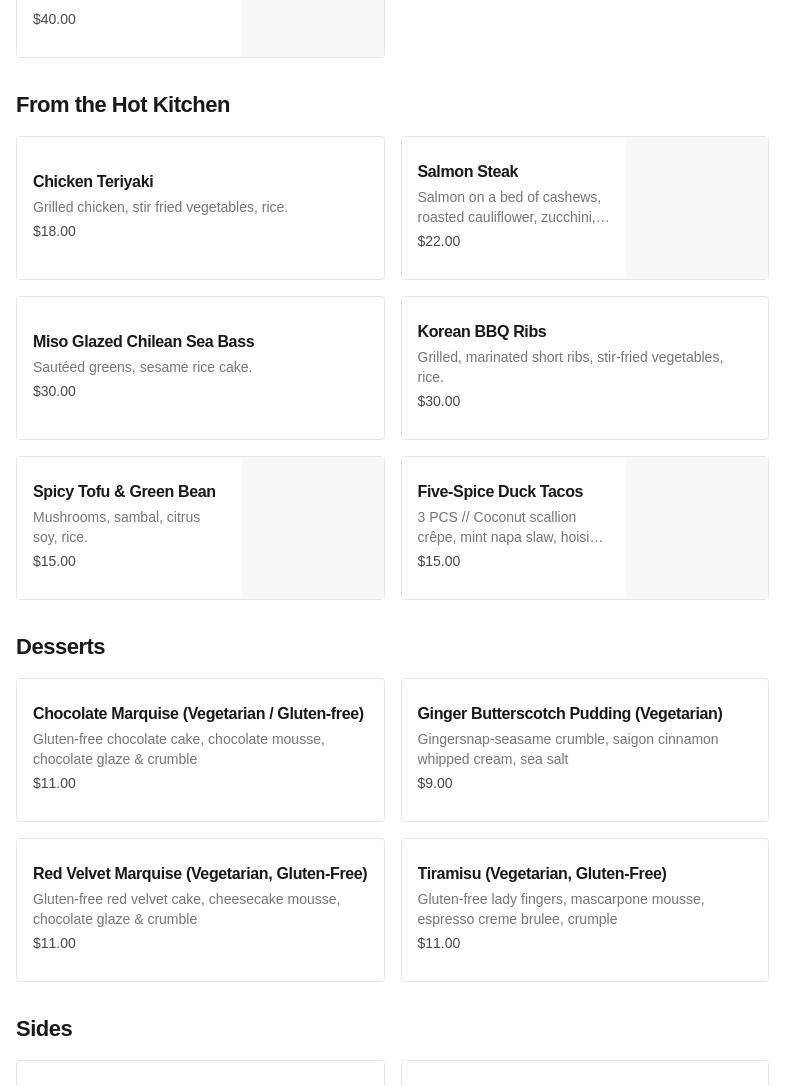
Task: Click the Korean BBQ Ribs $30.00 price
Action: click(x=438, y=401)
